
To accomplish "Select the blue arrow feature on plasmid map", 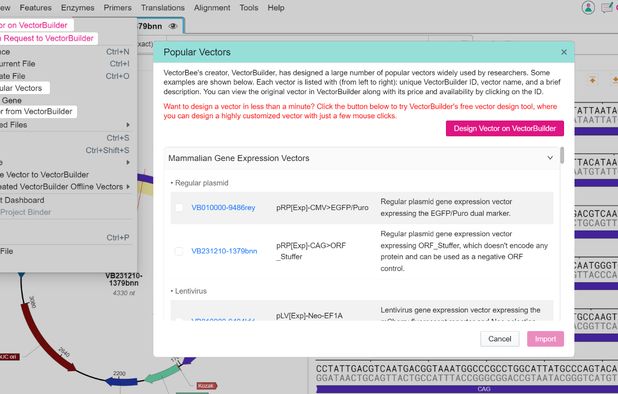I will point(121,381).
